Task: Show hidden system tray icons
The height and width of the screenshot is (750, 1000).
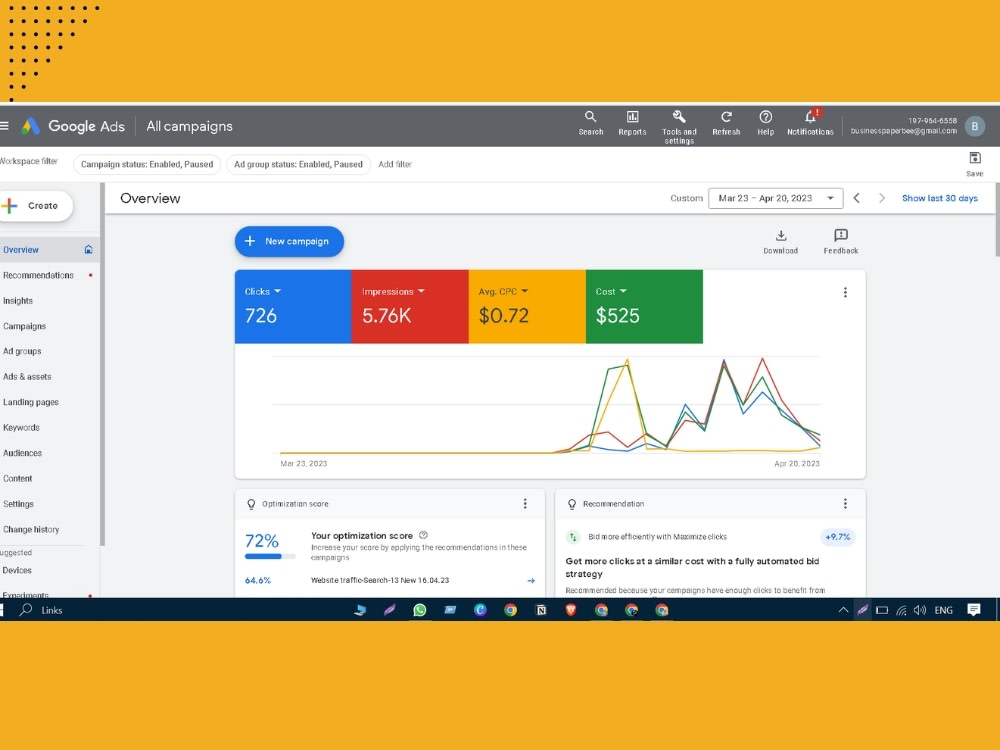Action: pyautogui.click(x=843, y=610)
